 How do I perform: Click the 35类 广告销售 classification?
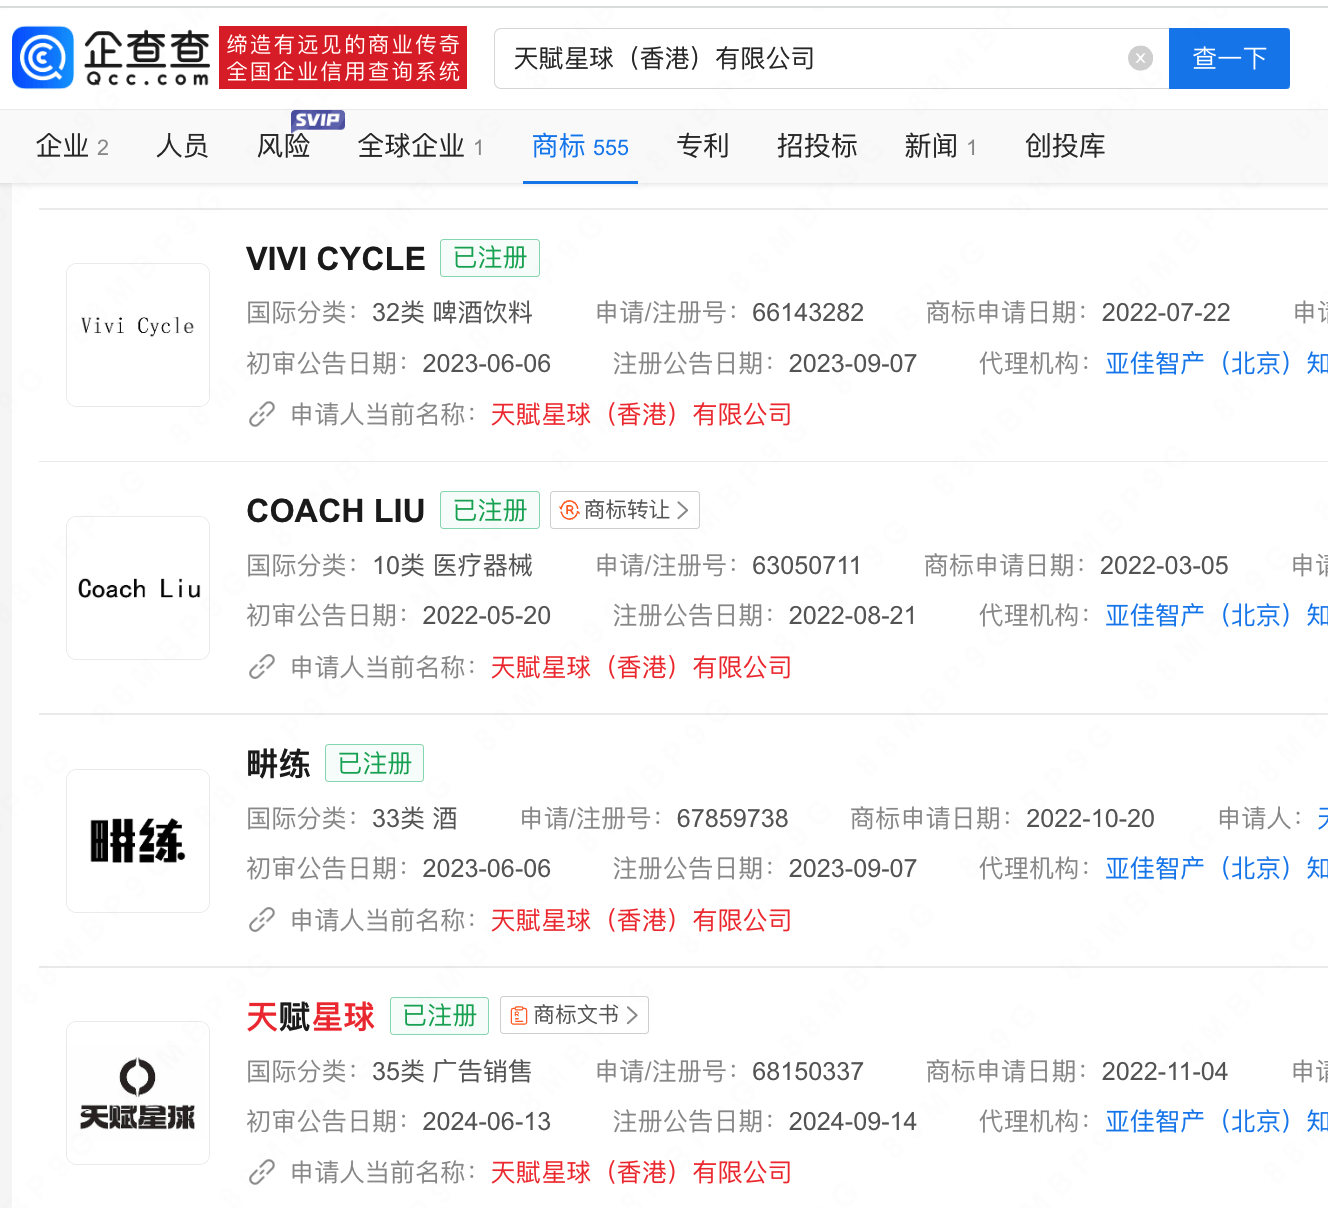click(x=452, y=1071)
